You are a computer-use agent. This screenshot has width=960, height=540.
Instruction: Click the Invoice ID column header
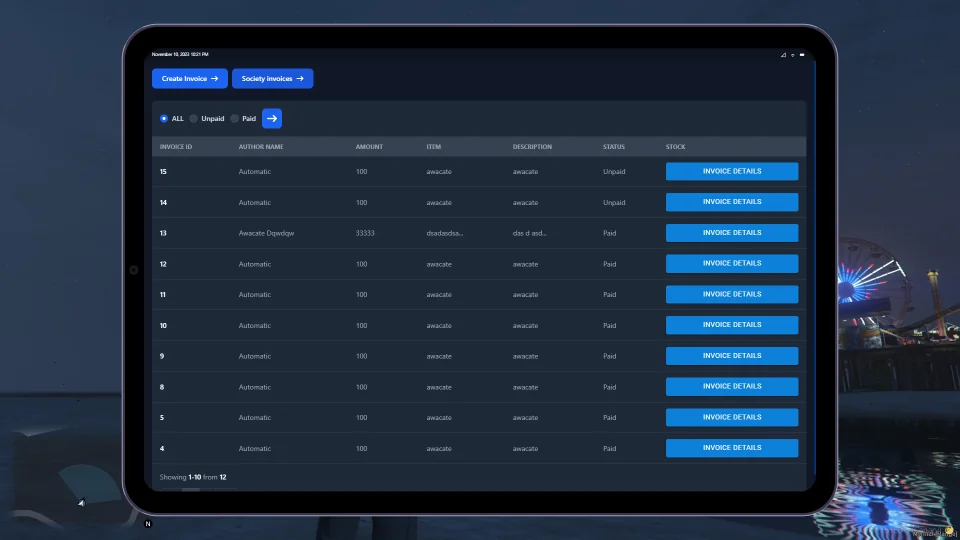point(176,147)
